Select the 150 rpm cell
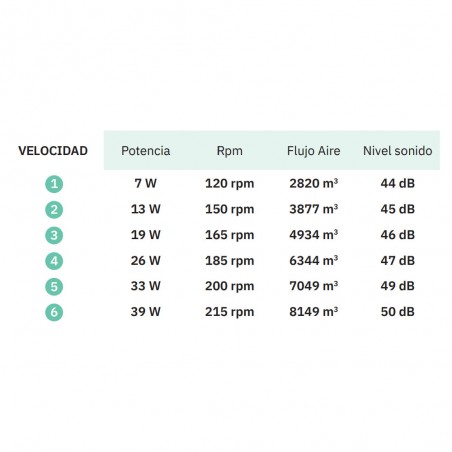This screenshot has height=452, width=452. [230, 209]
